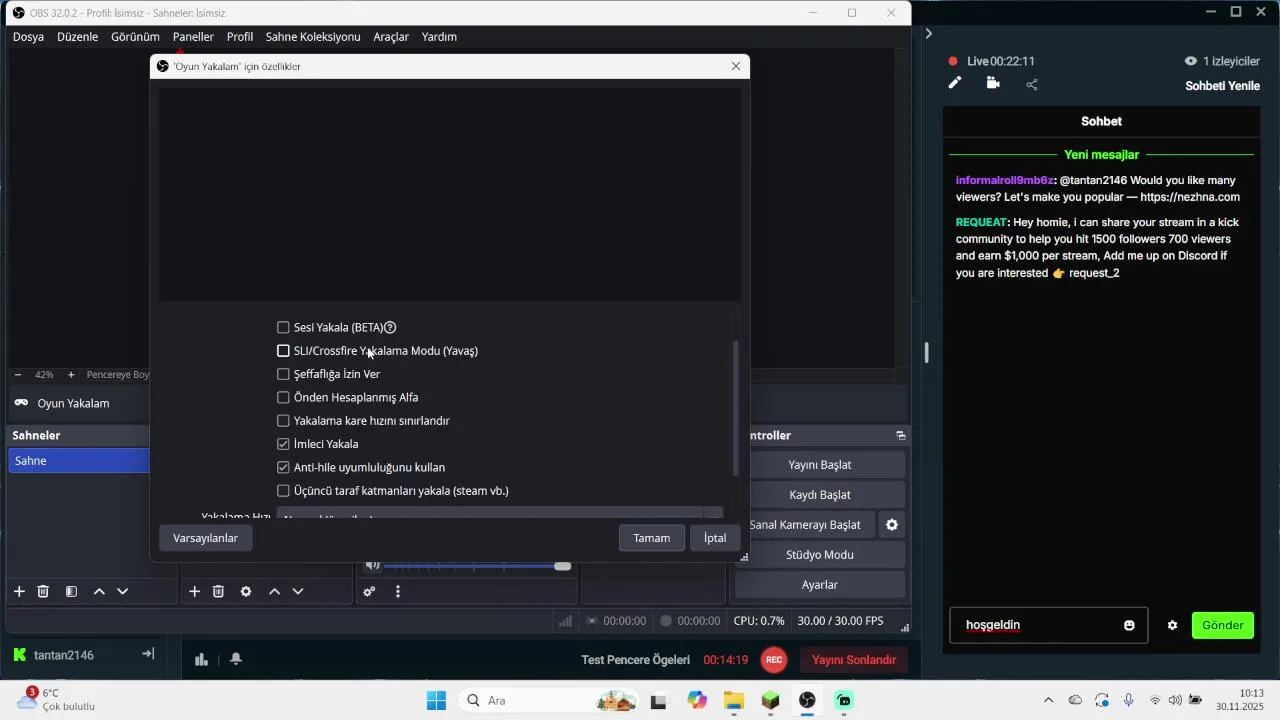Open Windows Start menu

pos(436,701)
